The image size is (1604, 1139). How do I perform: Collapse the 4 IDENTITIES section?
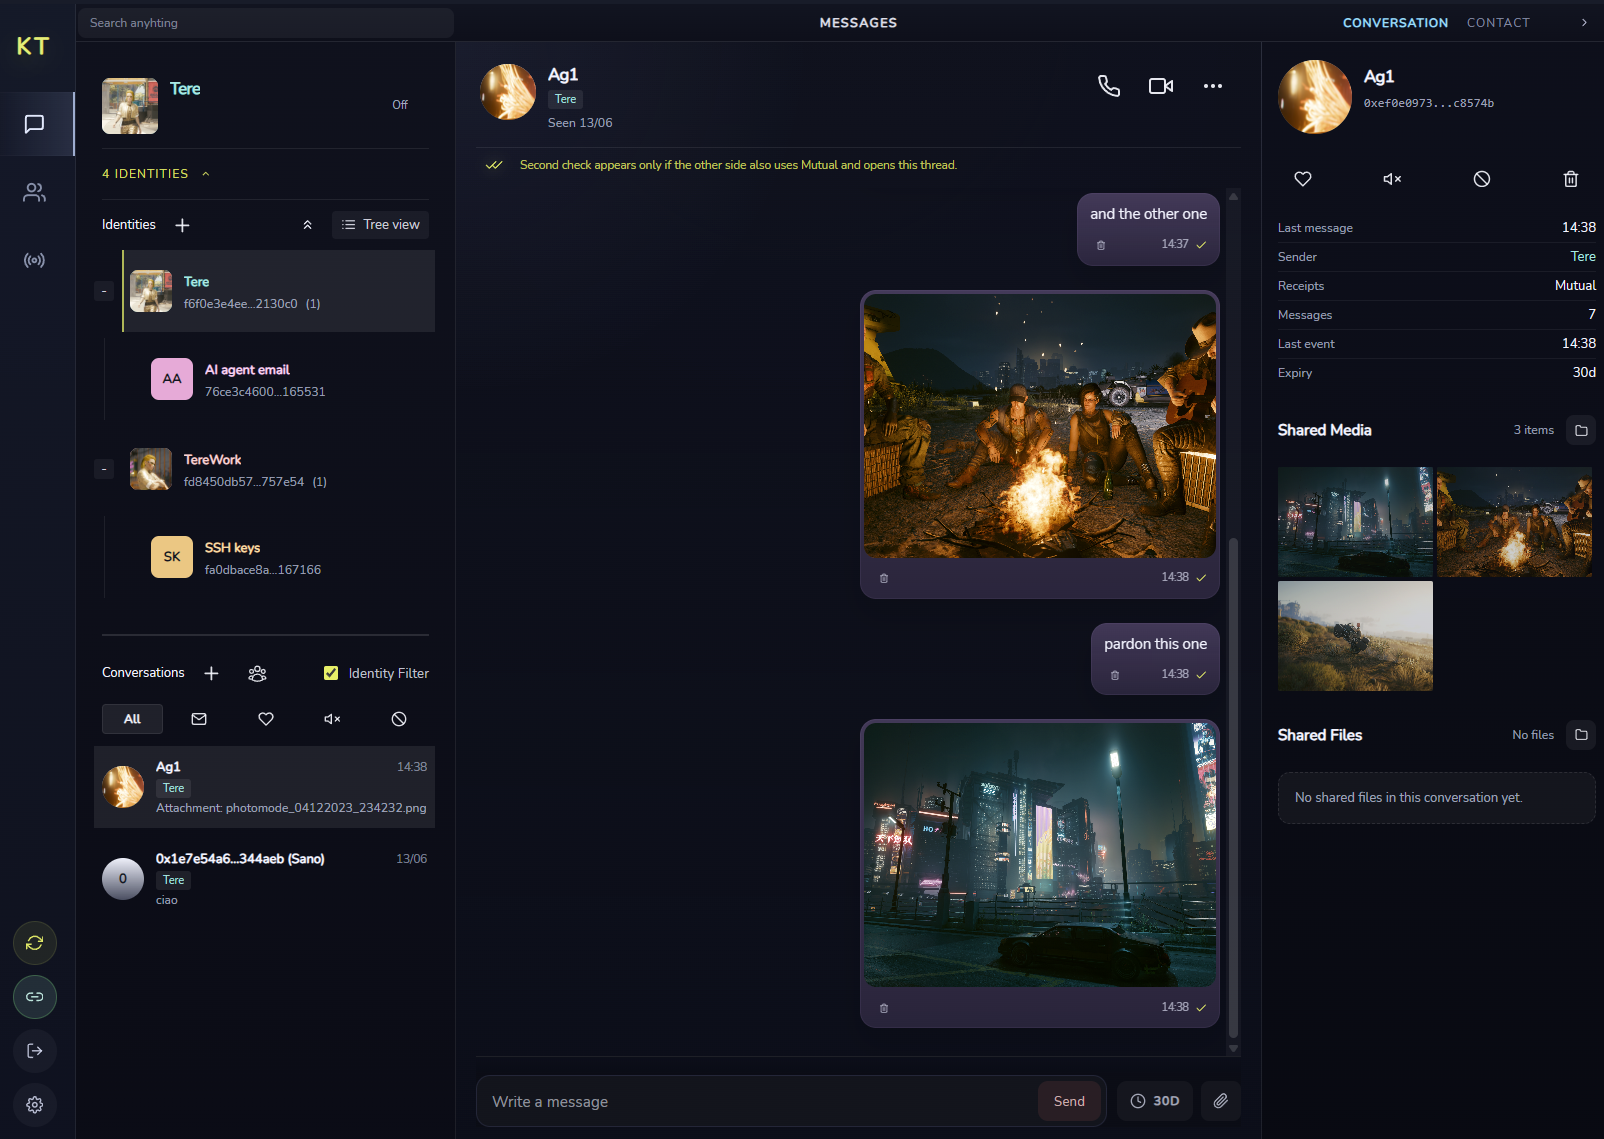[x=156, y=174]
